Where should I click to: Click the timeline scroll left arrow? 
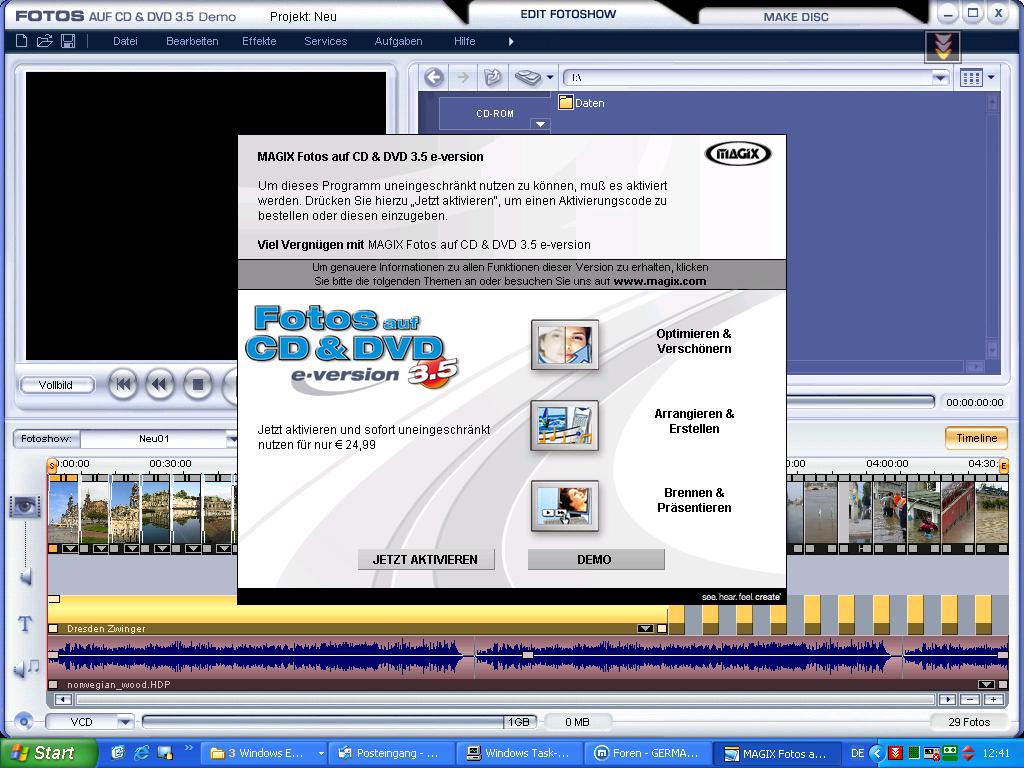click(63, 699)
